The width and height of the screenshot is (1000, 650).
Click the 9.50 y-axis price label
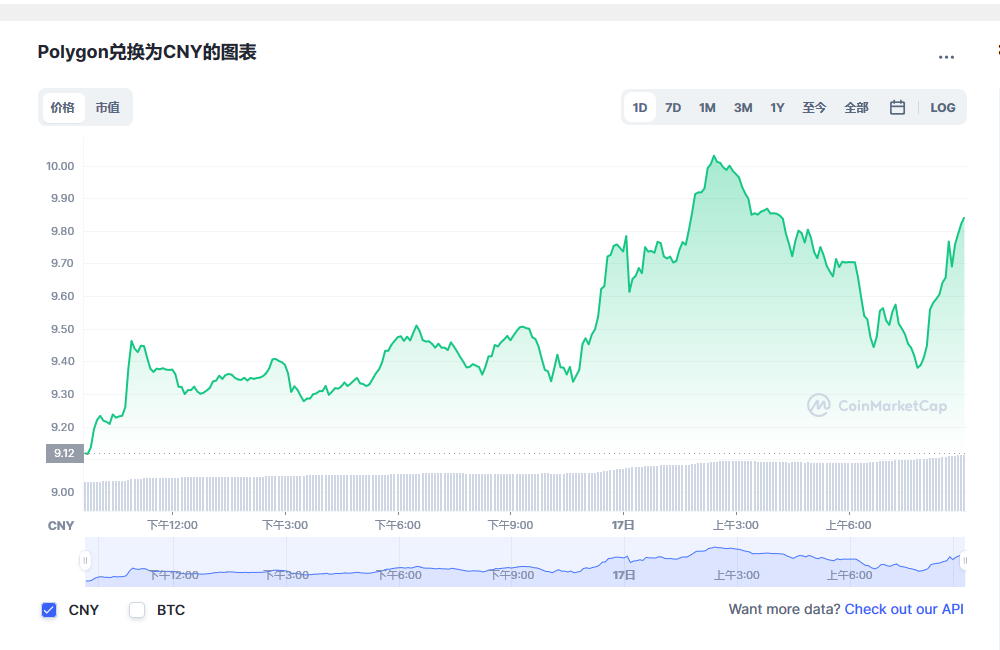tap(62, 329)
